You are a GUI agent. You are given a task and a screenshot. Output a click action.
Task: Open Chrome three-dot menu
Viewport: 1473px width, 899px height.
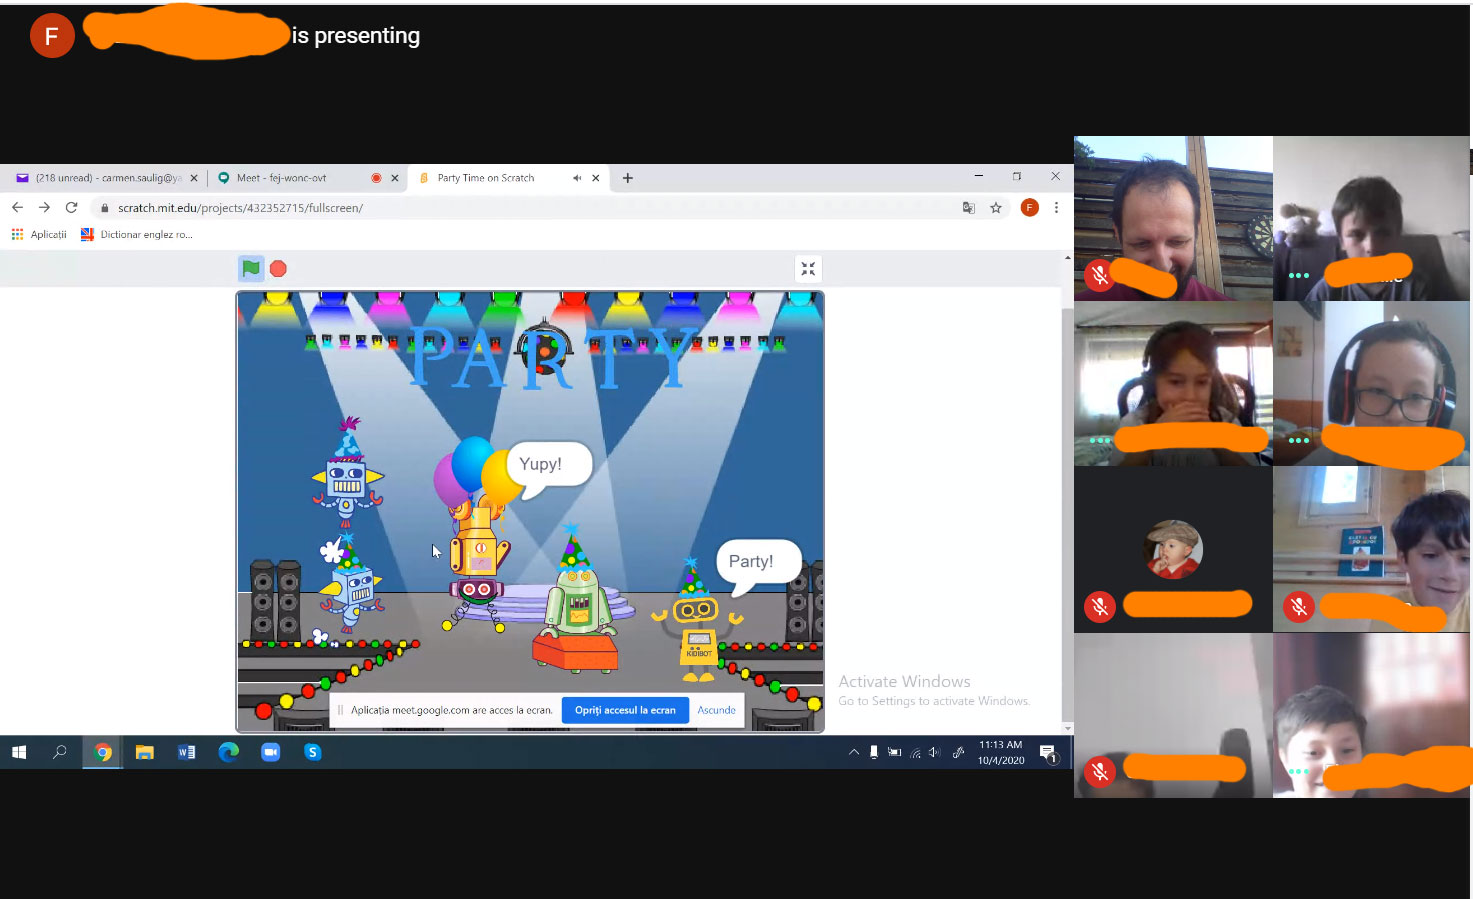pos(1056,208)
